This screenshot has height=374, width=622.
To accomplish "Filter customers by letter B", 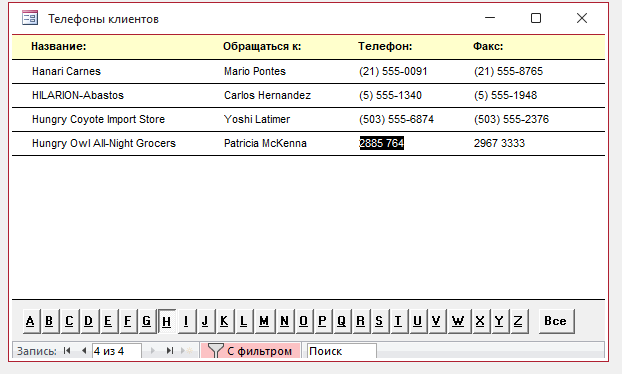I will coord(49,321).
